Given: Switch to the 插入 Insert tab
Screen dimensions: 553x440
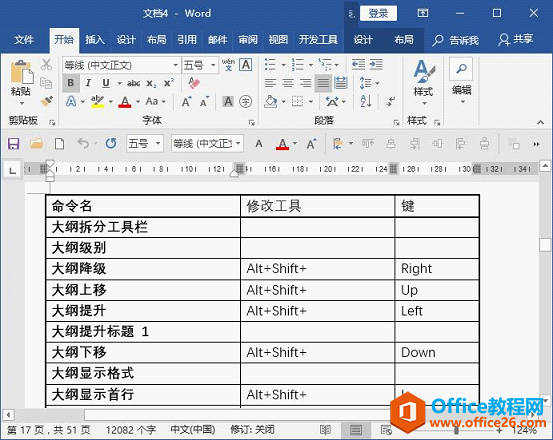Looking at the screenshot, I should pyautogui.click(x=95, y=39).
